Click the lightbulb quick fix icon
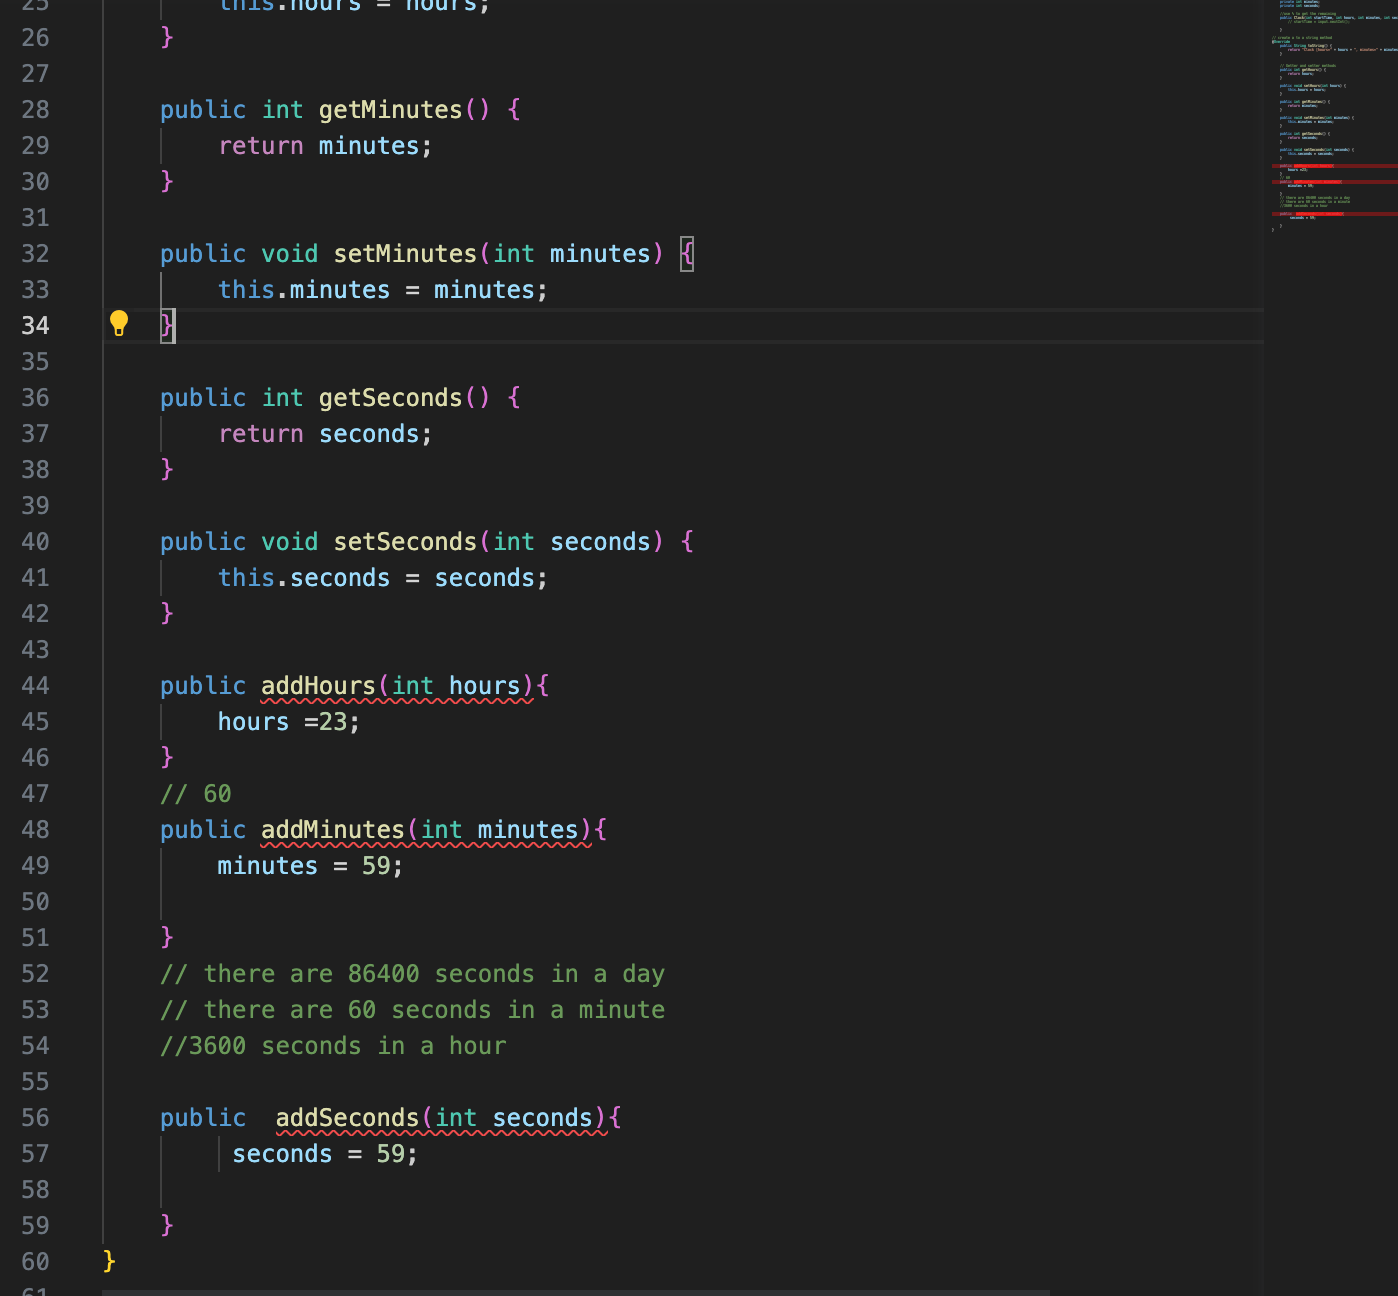Viewport: 1398px width, 1296px height. [120, 323]
